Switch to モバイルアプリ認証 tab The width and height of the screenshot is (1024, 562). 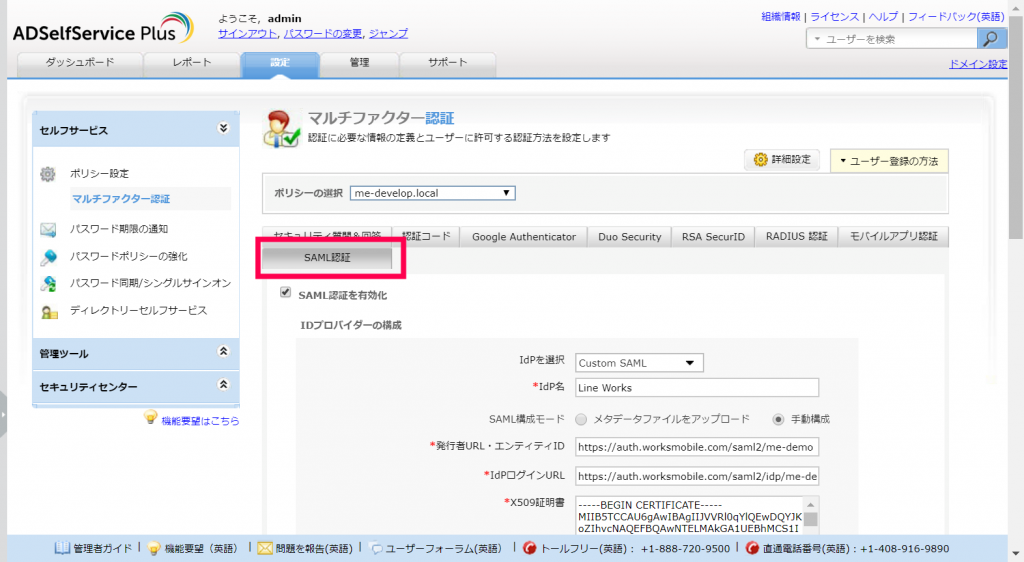tap(893, 237)
